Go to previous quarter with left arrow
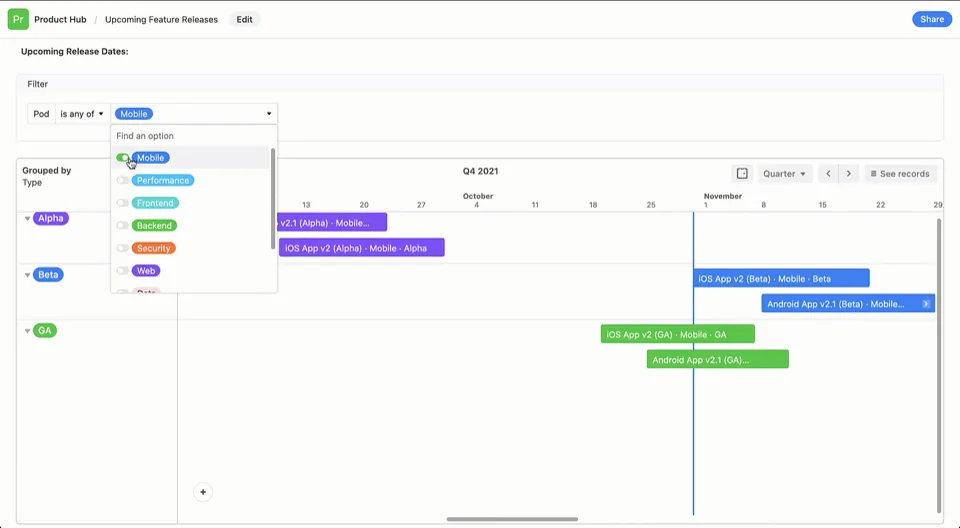This screenshot has height=528, width=960. pyautogui.click(x=828, y=174)
